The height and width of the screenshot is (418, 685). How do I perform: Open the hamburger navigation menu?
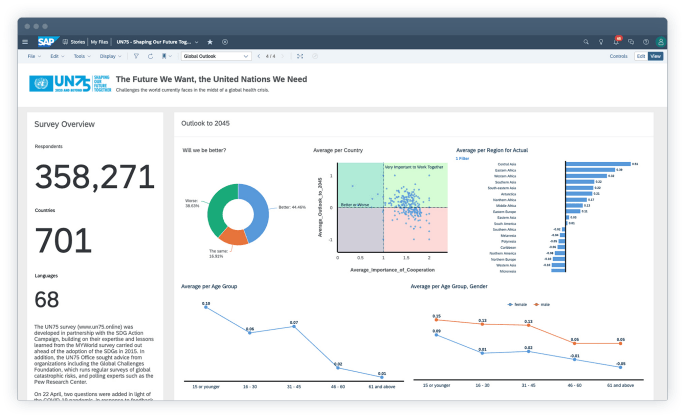click(x=25, y=42)
